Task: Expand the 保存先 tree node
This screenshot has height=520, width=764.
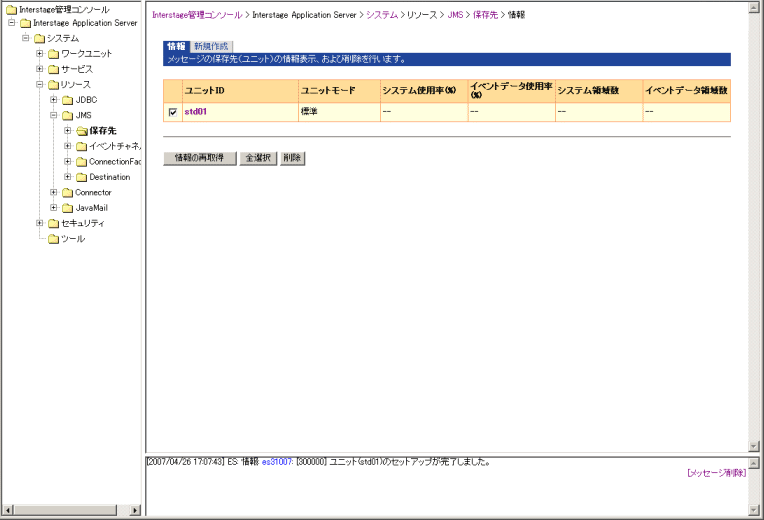Action: click(x=68, y=131)
